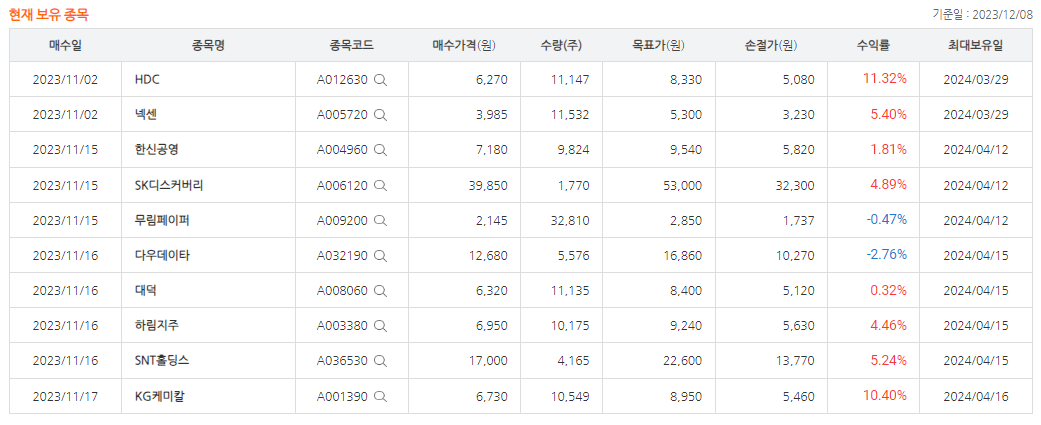Screen dimensions: 1041x425
Task: Select the 최대보유일 column header
Action: pos(975,45)
